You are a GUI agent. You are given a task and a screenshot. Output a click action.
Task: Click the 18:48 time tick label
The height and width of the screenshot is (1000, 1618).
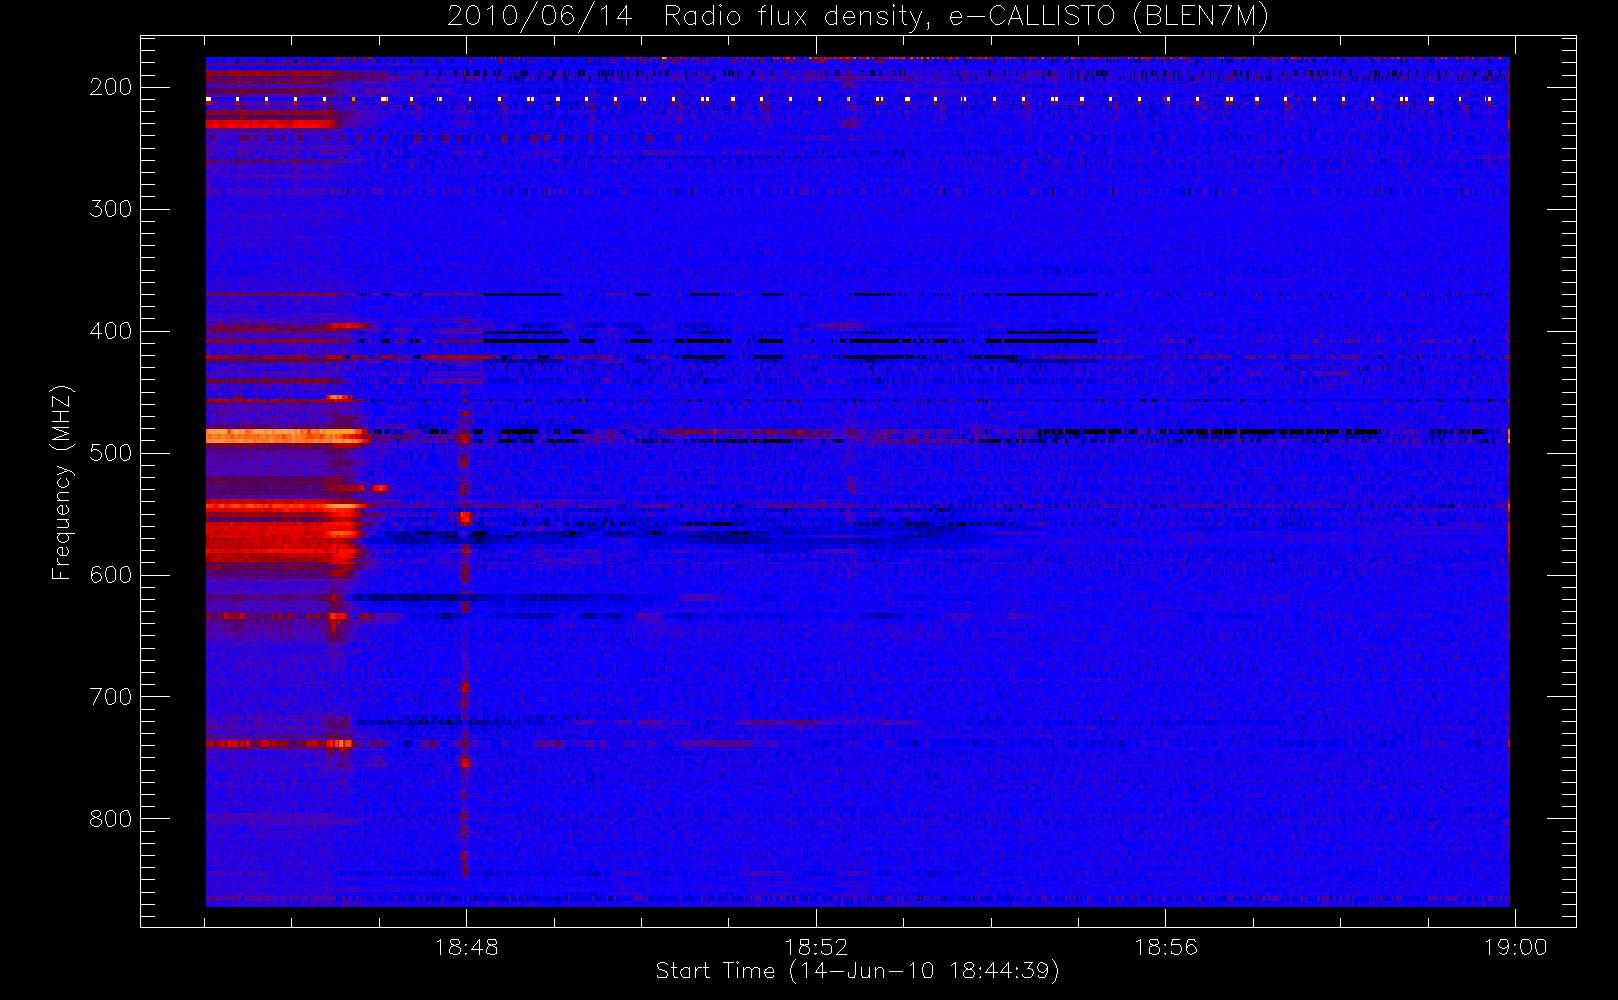[x=466, y=947]
